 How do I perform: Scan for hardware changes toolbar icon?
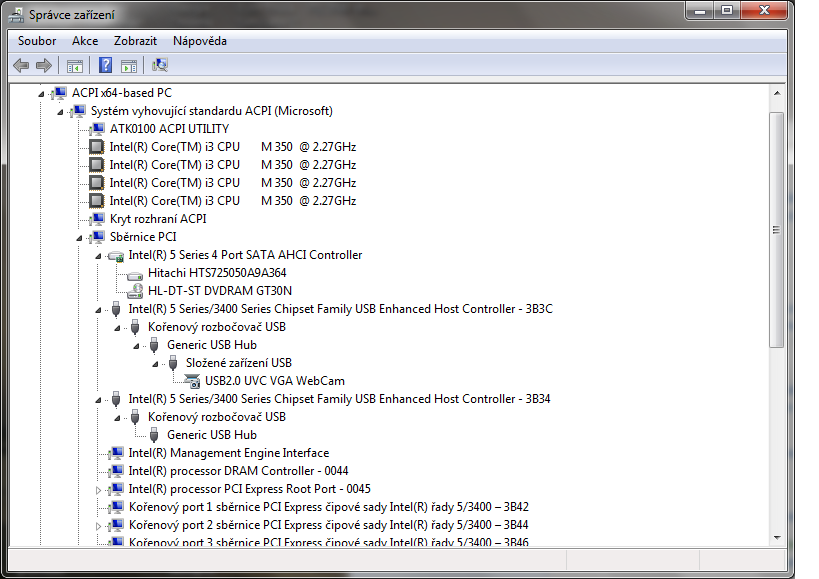tap(160, 65)
